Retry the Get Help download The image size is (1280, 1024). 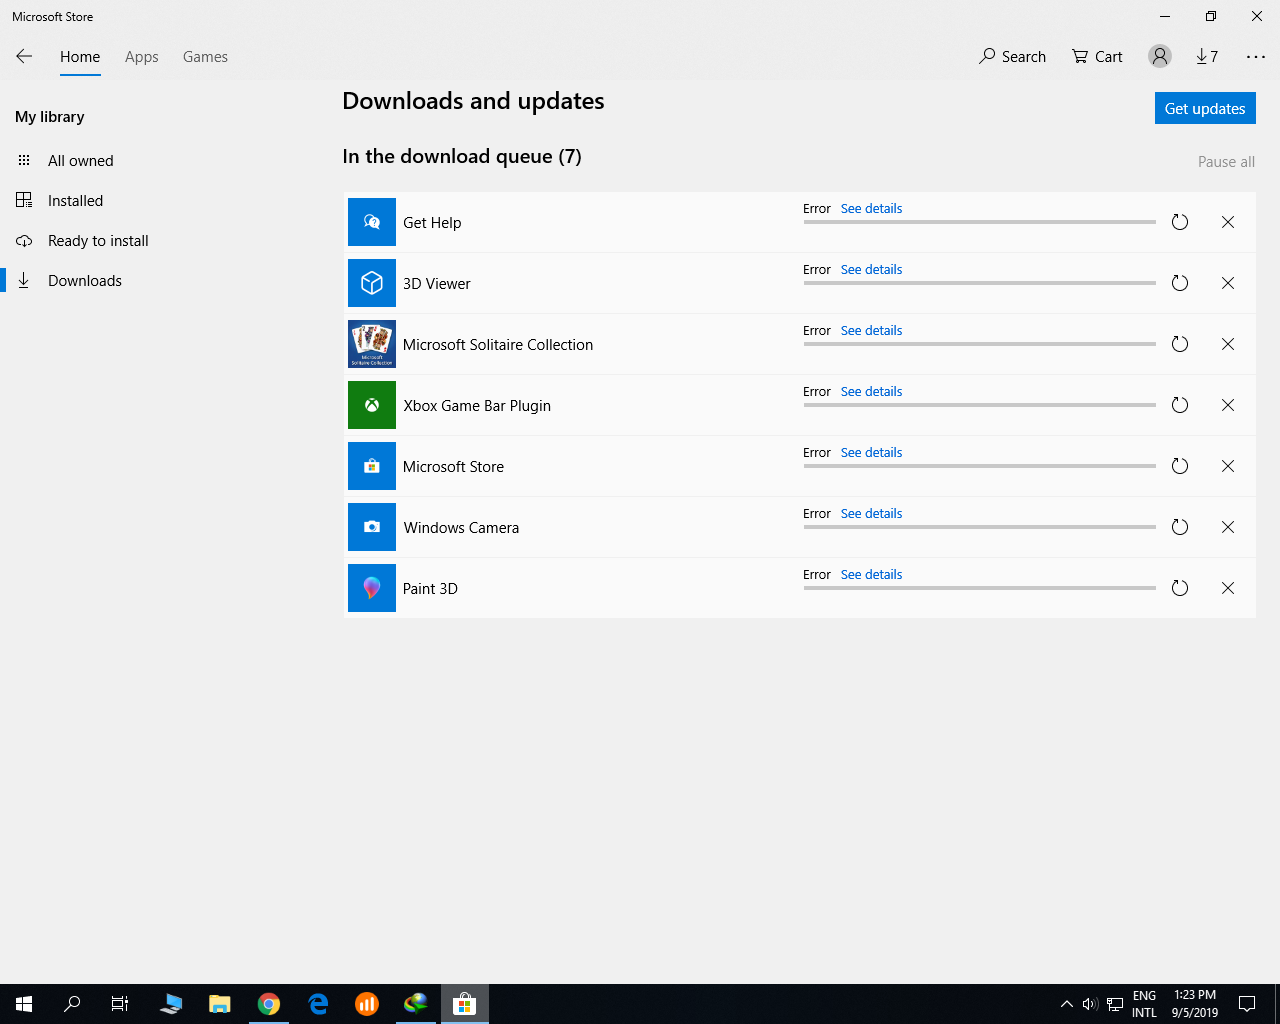point(1180,222)
